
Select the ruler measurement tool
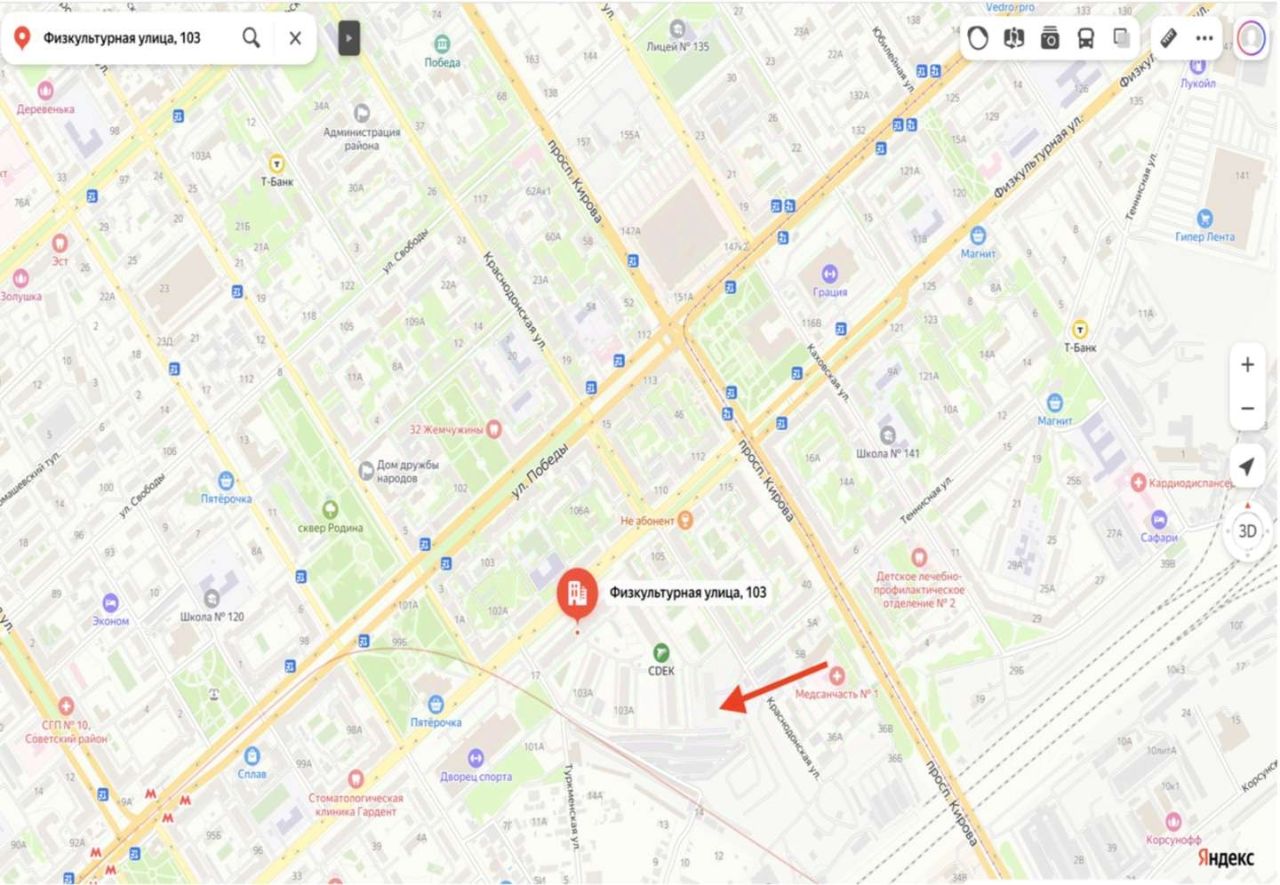[1169, 38]
